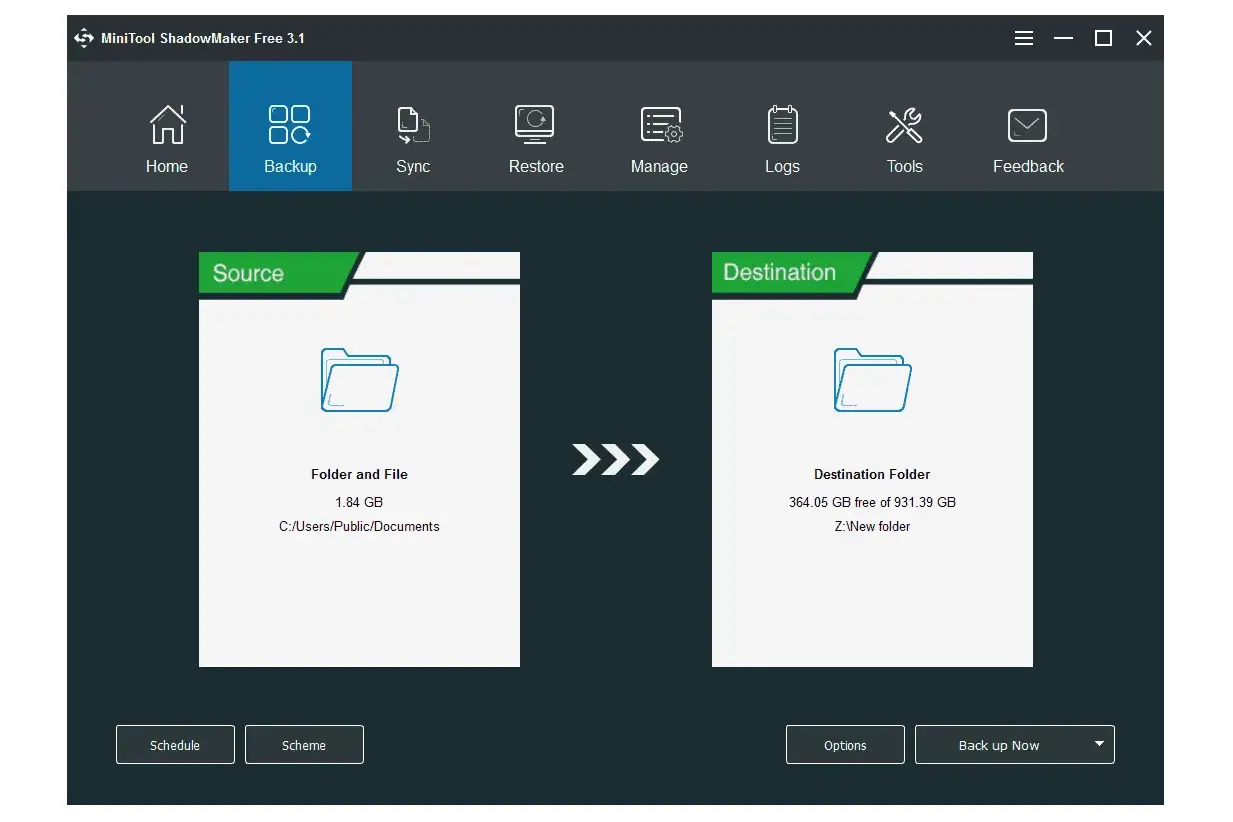The height and width of the screenshot is (822, 1233).
Task: Open backup Options button
Action: [845, 745]
